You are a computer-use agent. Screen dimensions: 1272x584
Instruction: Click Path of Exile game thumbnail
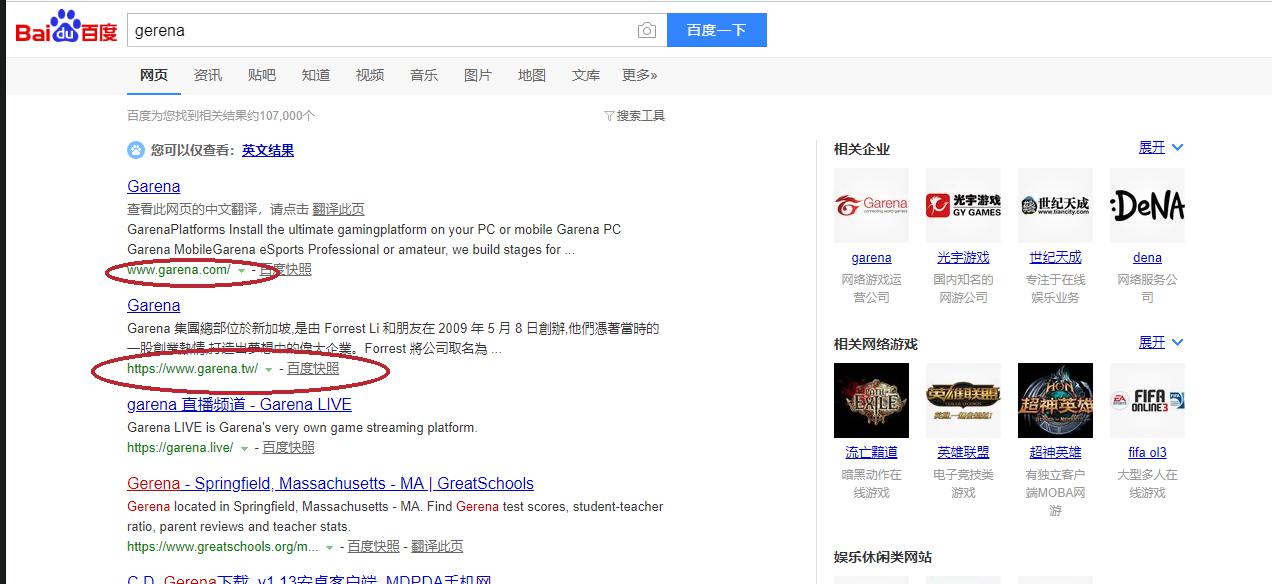tap(871, 400)
